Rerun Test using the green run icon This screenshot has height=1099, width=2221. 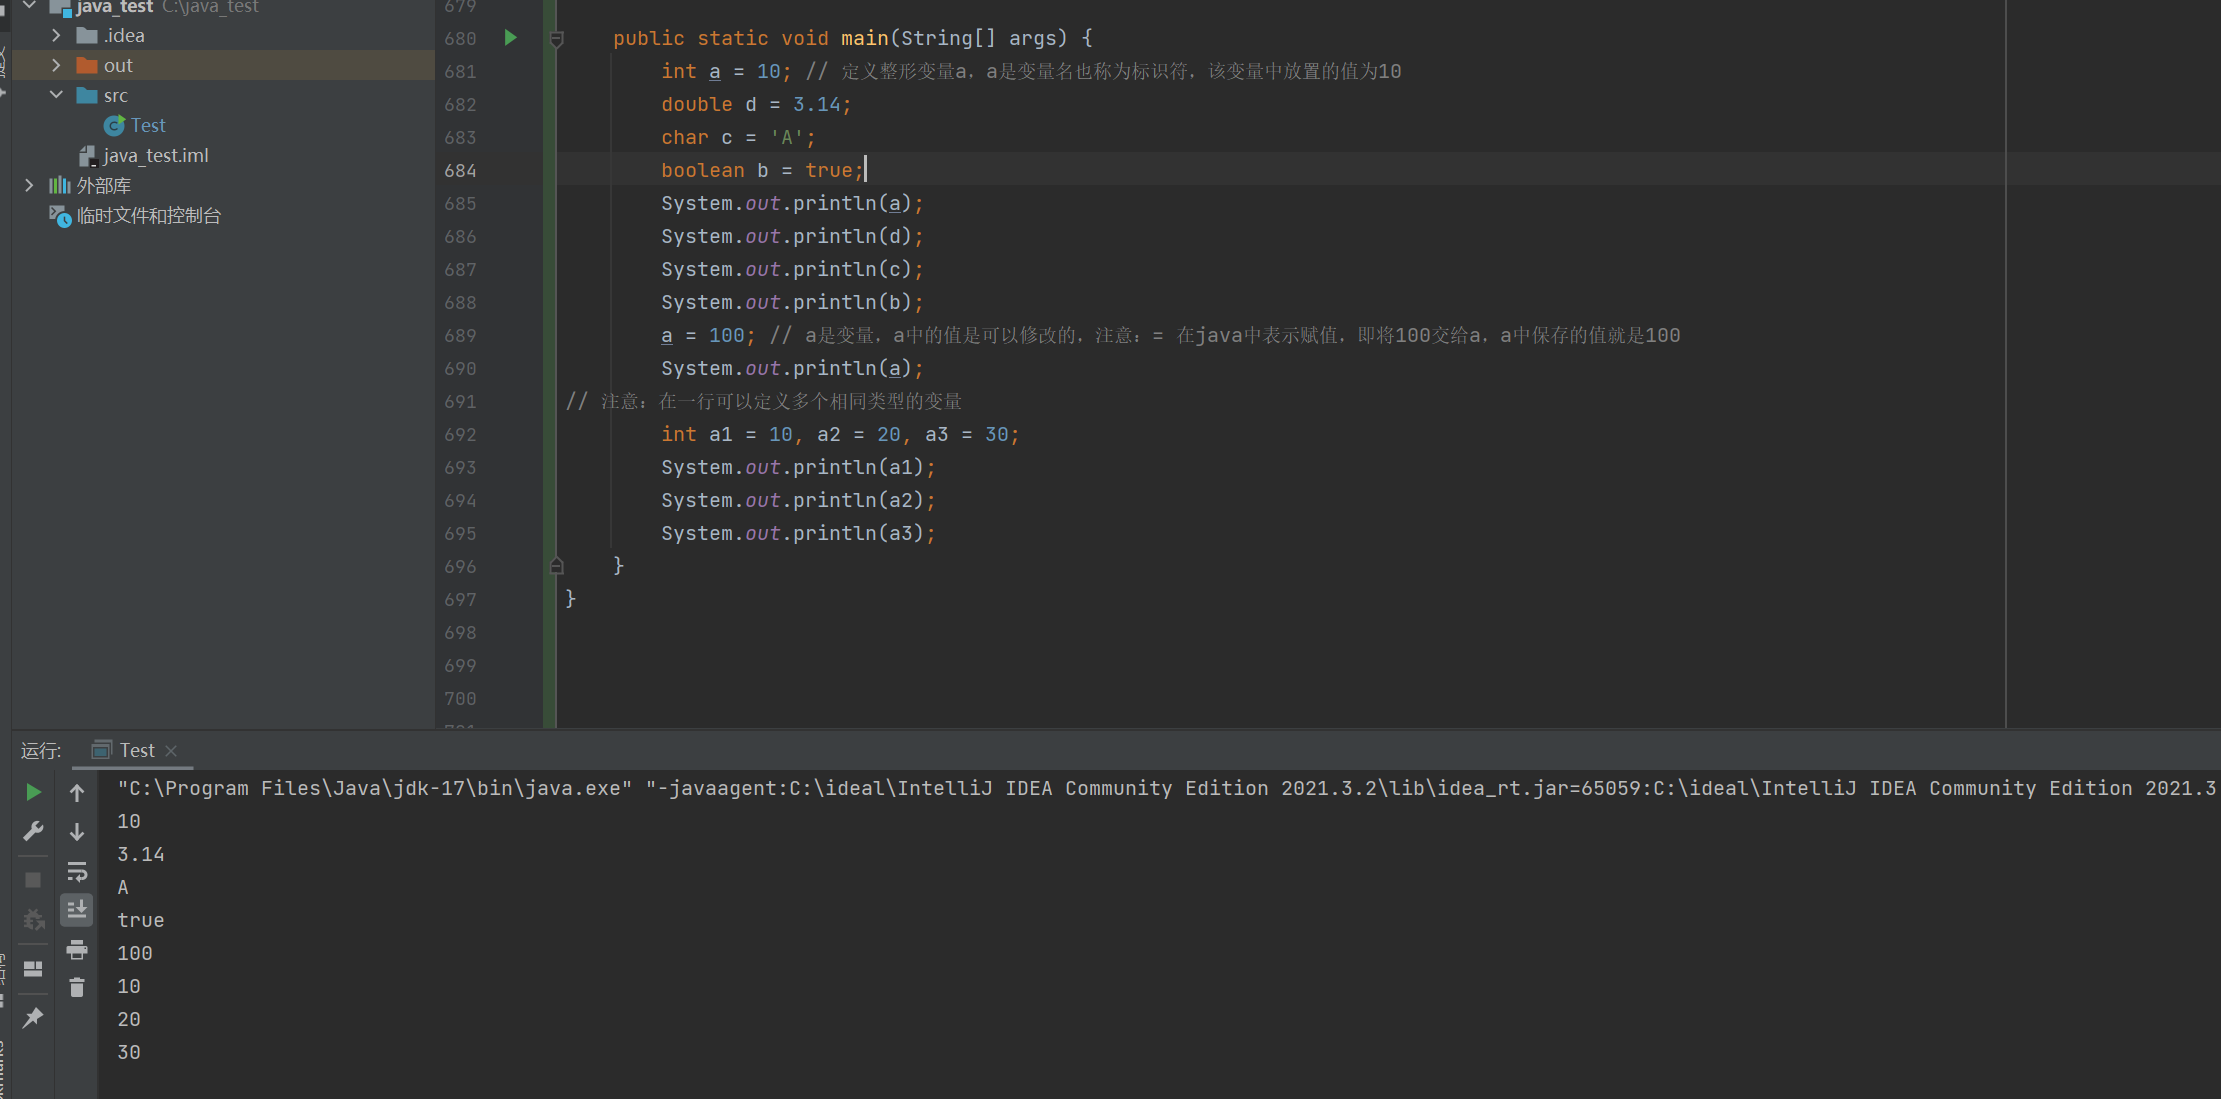[33, 793]
